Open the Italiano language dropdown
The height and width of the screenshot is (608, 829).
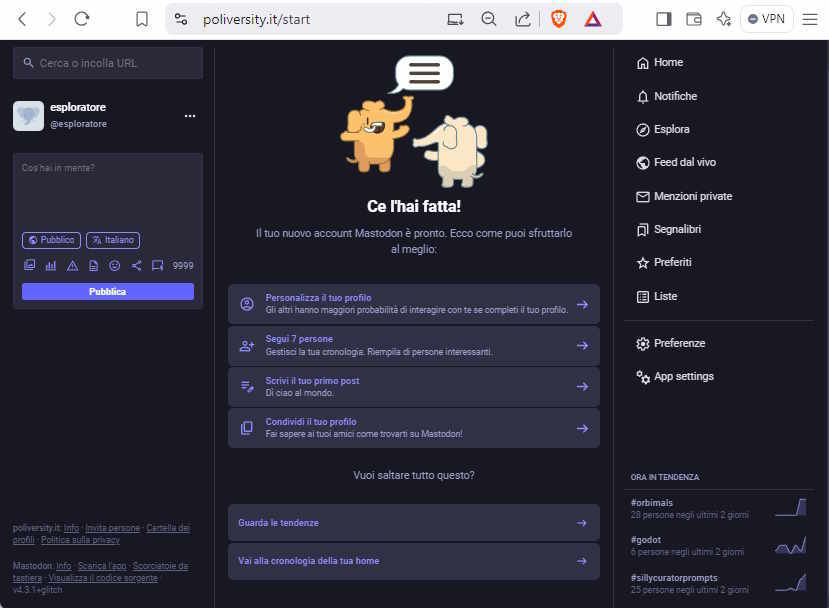pos(113,240)
